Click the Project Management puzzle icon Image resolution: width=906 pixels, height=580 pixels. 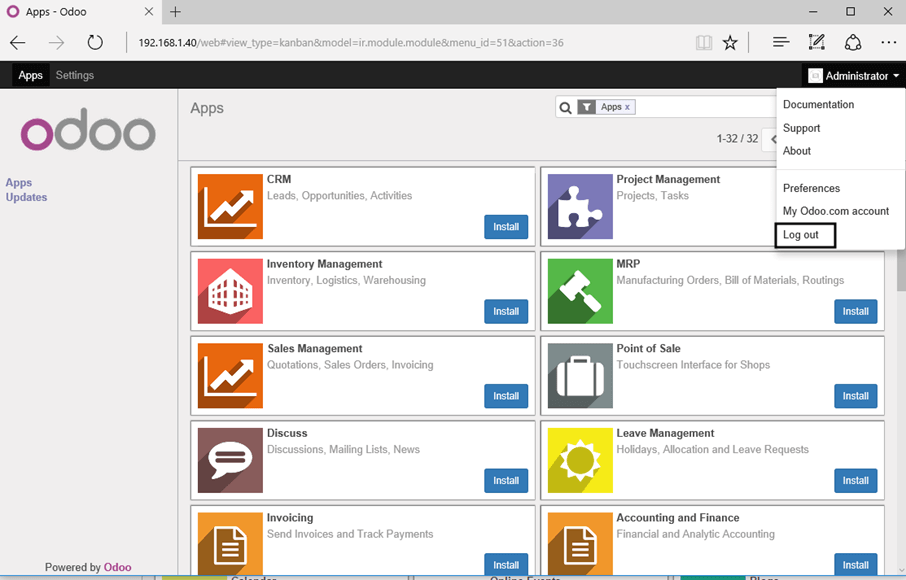[x=580, y=206]
